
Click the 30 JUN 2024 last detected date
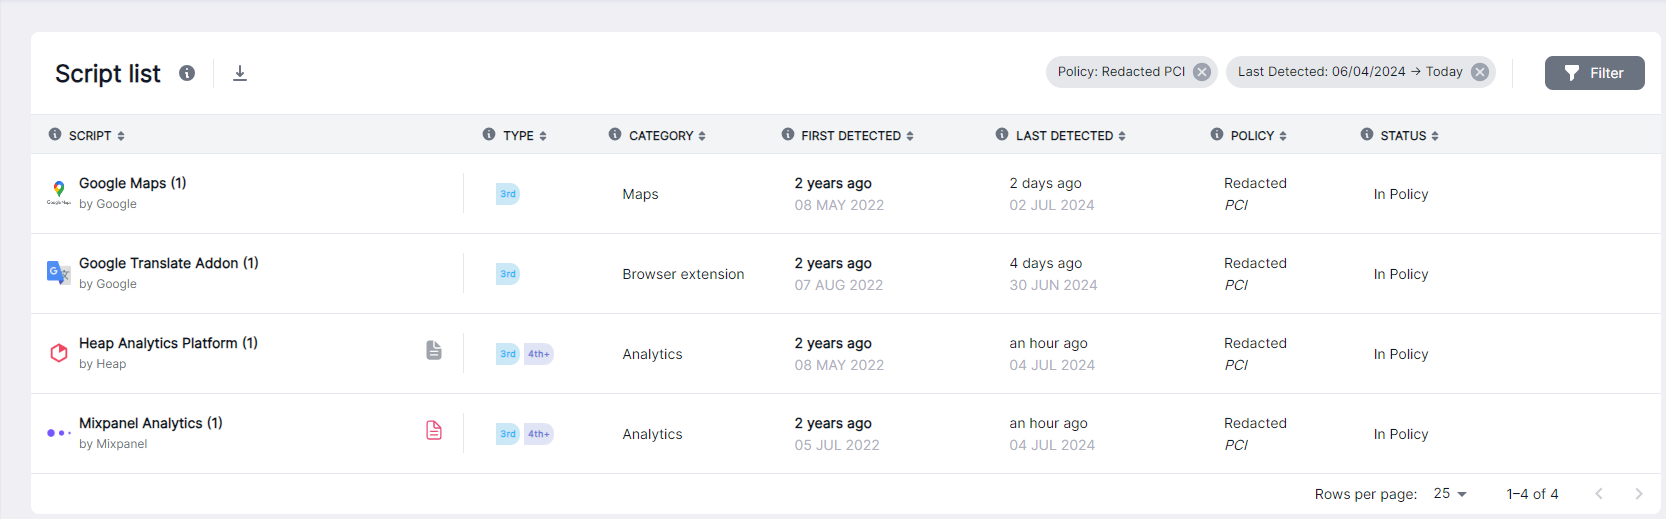pos(1053,285)
